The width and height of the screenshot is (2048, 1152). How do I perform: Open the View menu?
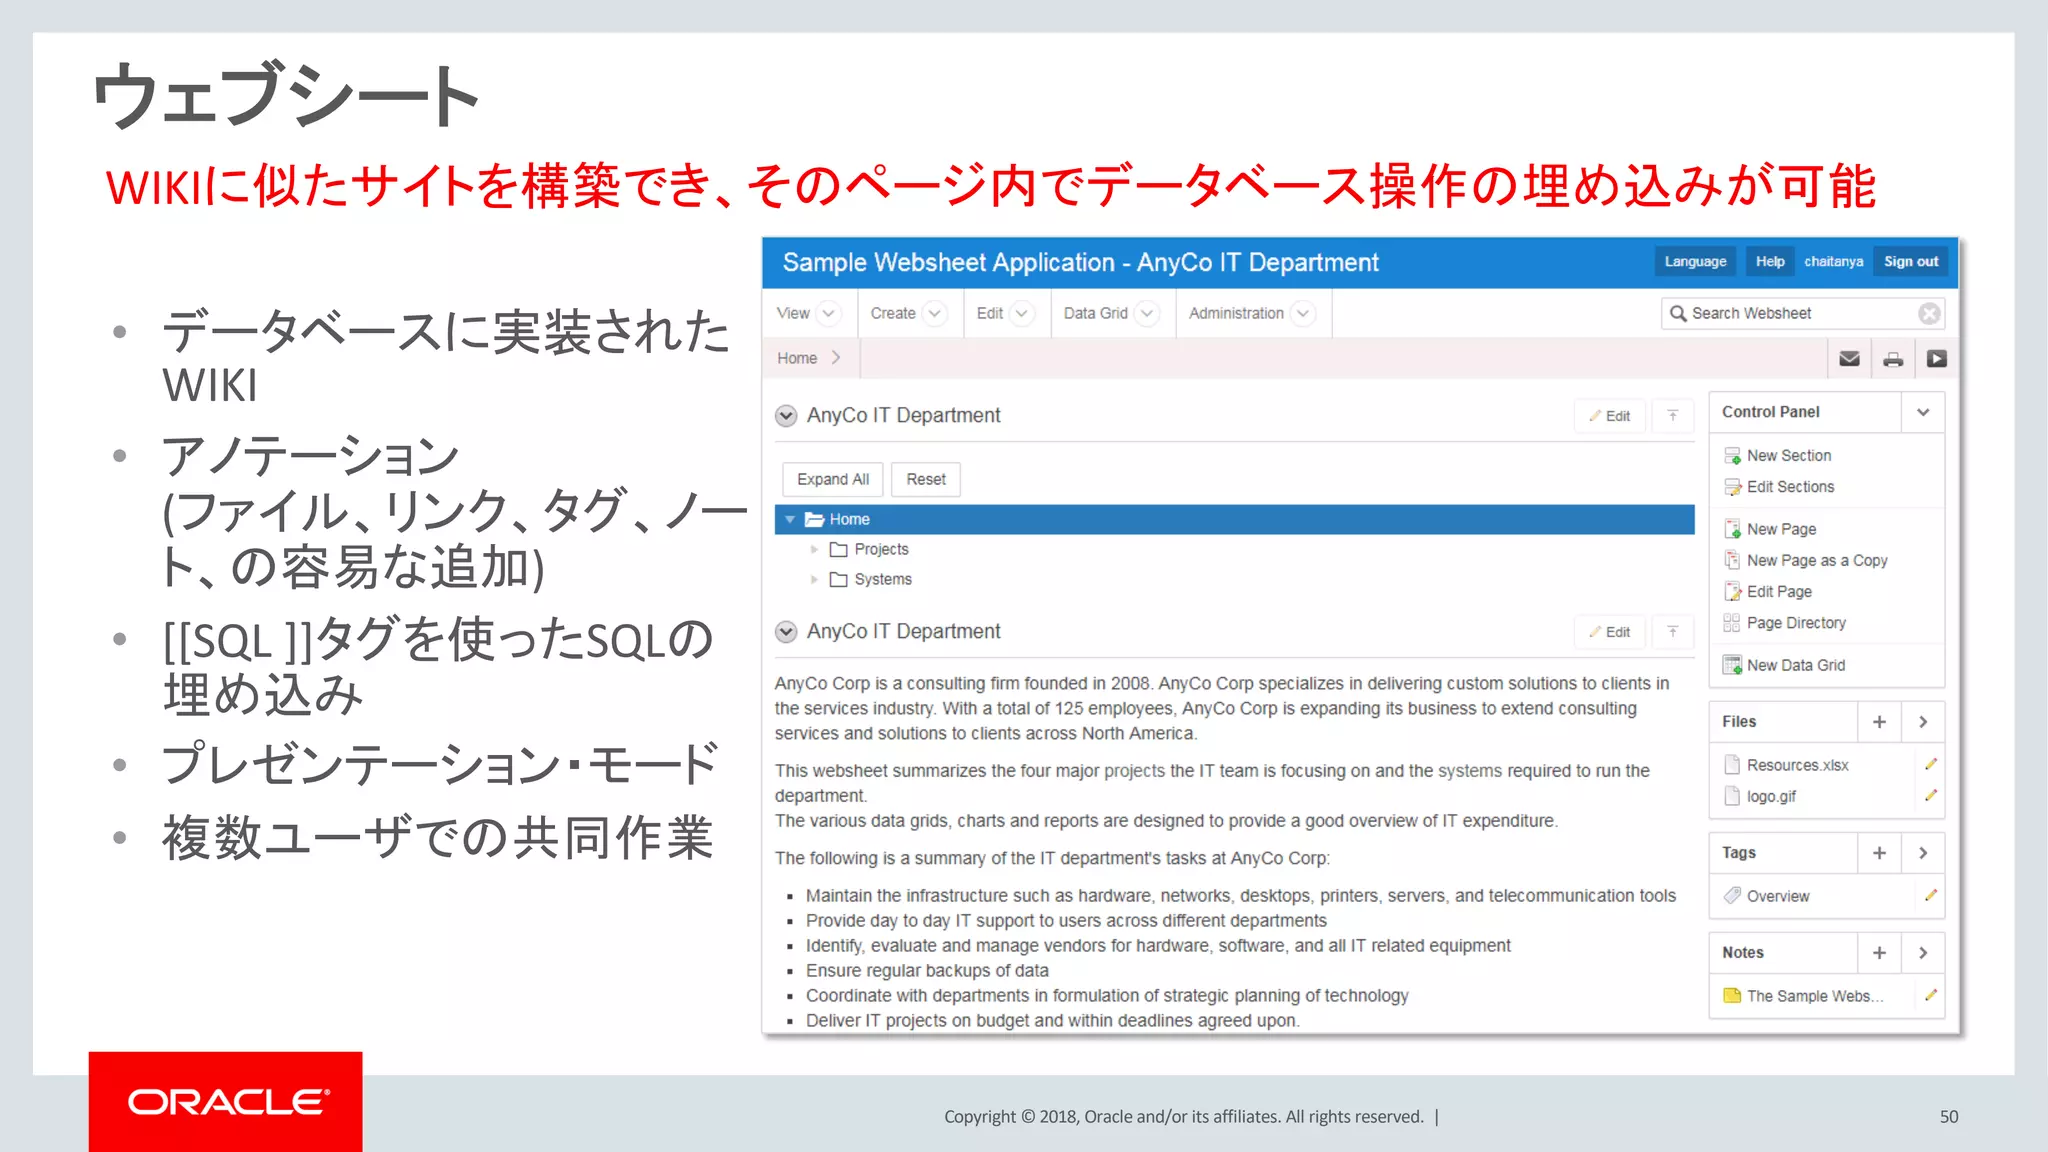tap(808, 314)
